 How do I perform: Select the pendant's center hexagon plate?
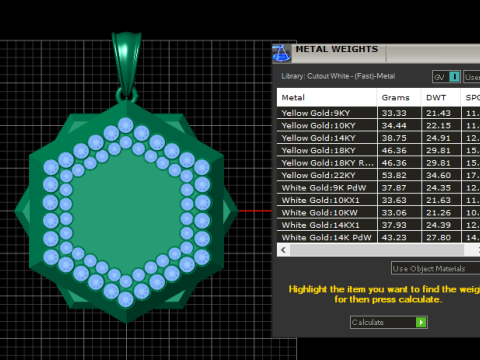coord(126,212)
